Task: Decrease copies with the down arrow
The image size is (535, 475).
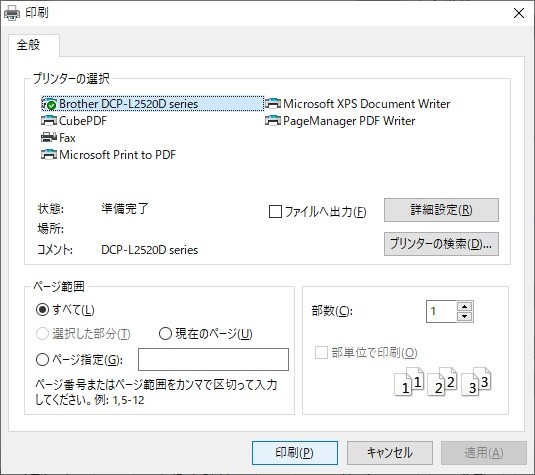Action: (464, 316)
